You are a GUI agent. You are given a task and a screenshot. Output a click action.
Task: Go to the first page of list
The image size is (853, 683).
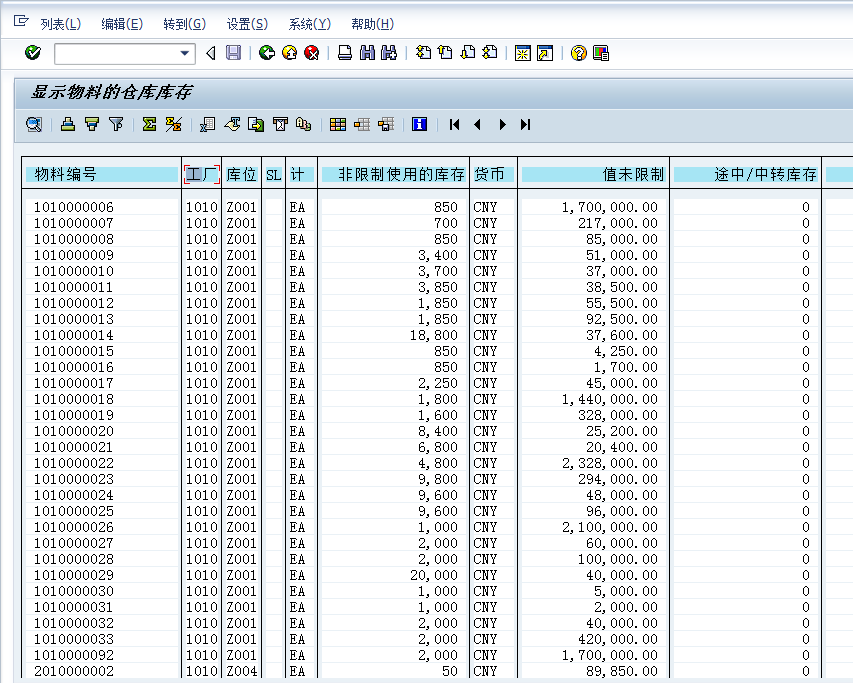(x=454, y=124)
